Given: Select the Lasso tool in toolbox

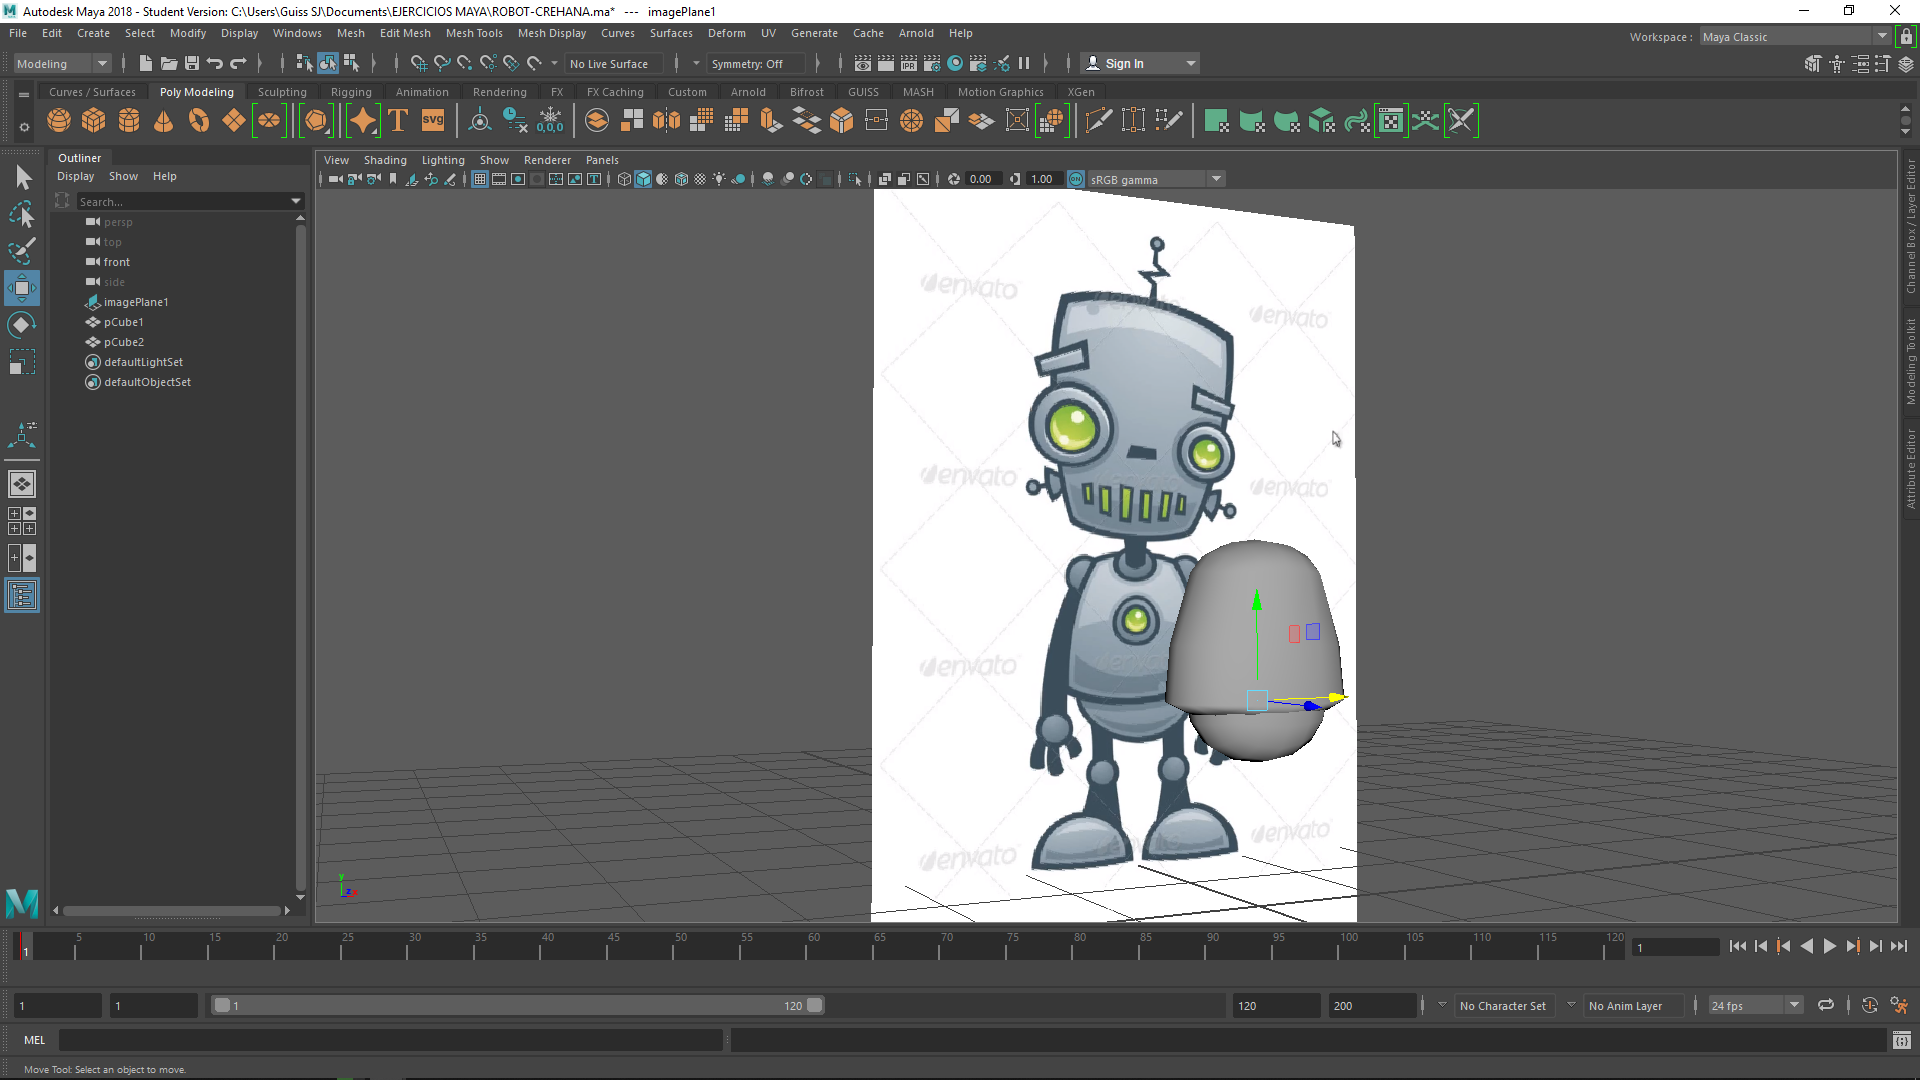Looking at the screenshot, I should 22,214.
